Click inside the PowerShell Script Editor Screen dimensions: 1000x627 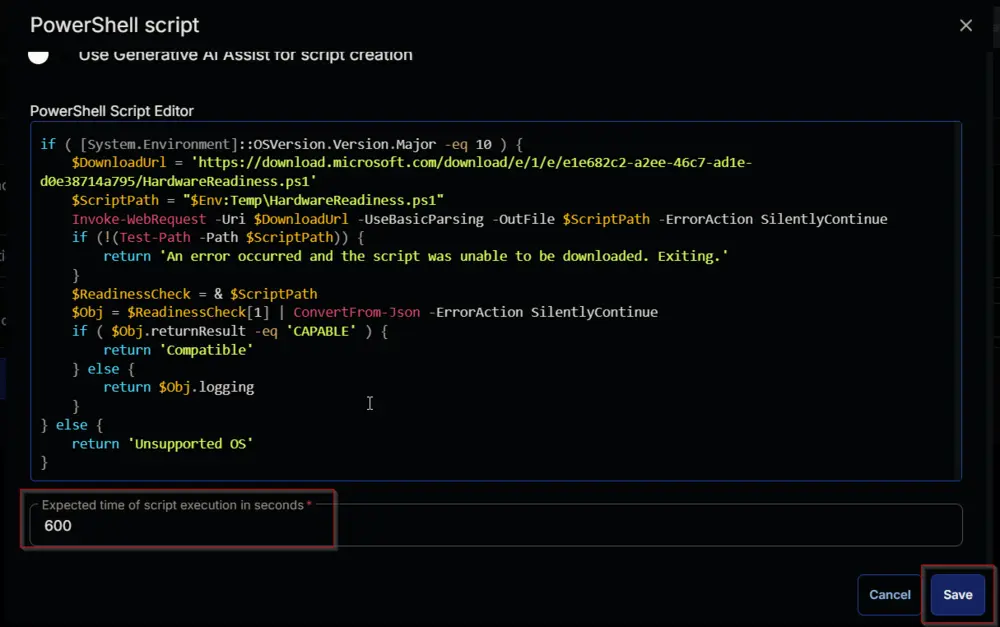[x=496, y=301]
